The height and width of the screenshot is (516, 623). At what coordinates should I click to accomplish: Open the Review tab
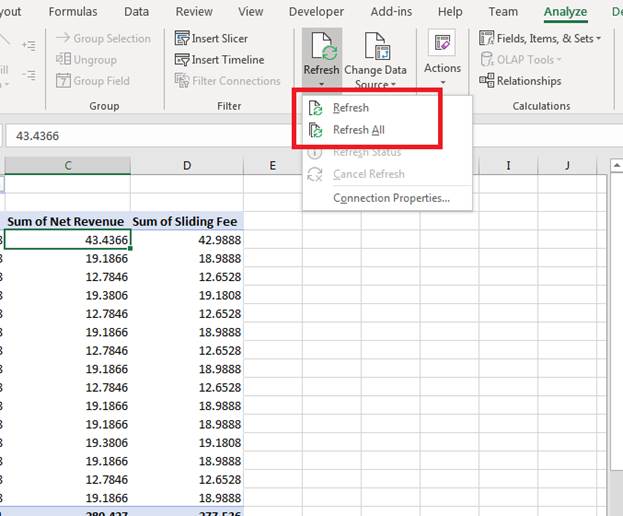coord(194,12)
